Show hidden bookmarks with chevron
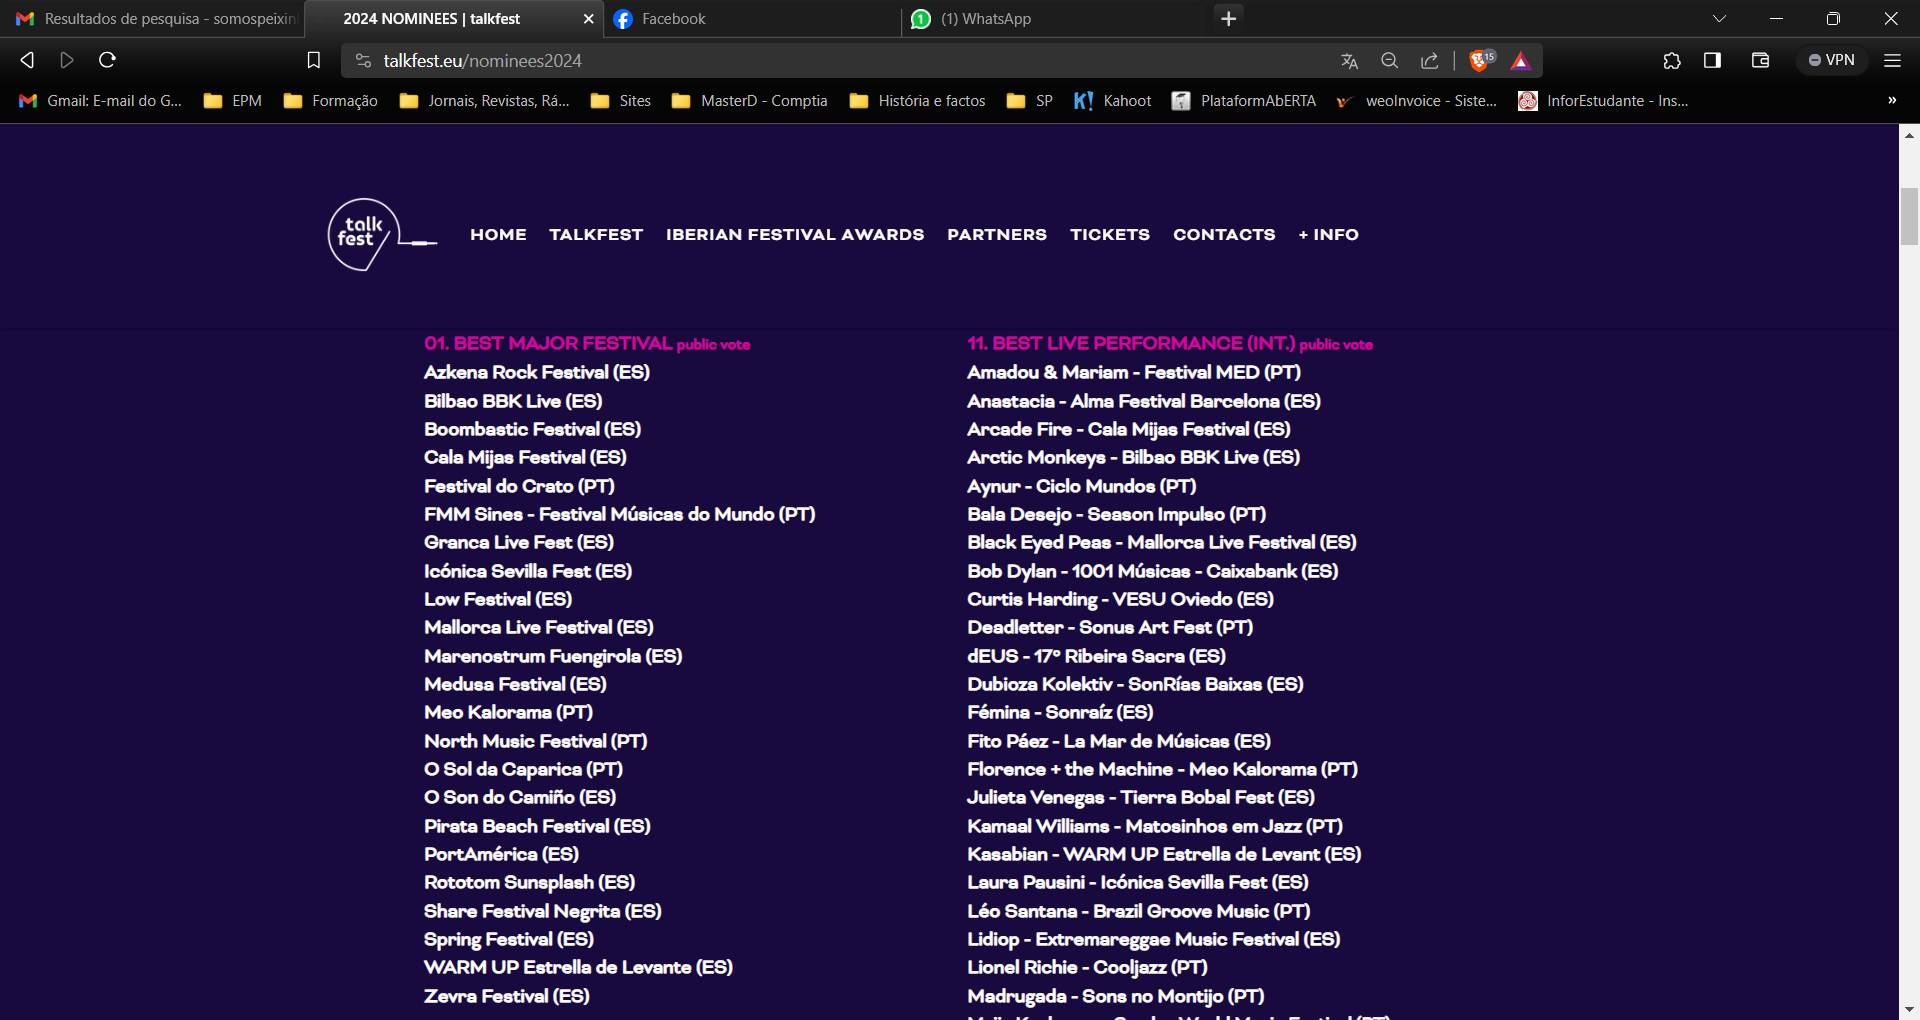1920x1020 pixels. pyautogui.click(x=1892, y=101)
